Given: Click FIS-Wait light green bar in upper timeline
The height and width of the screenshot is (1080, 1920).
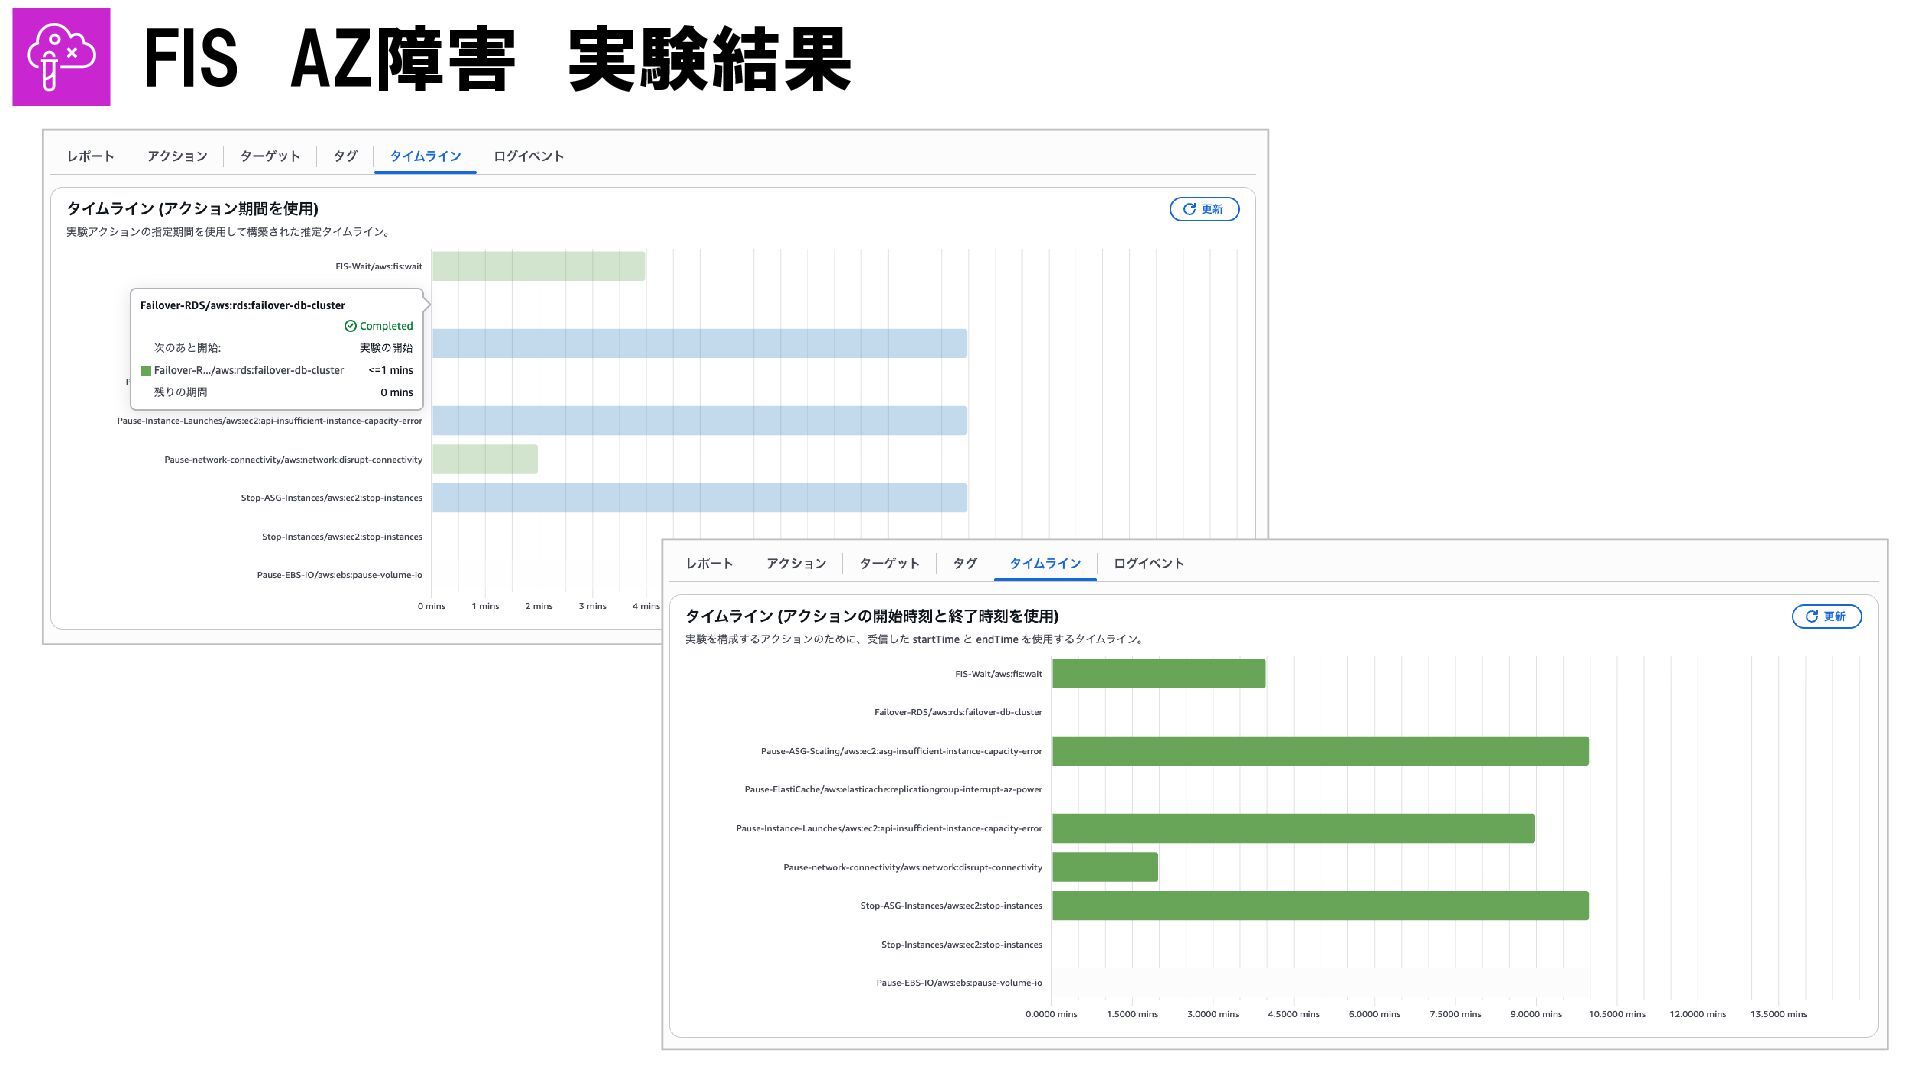Looking at the screenshot, I should click(x=538, y=266).
